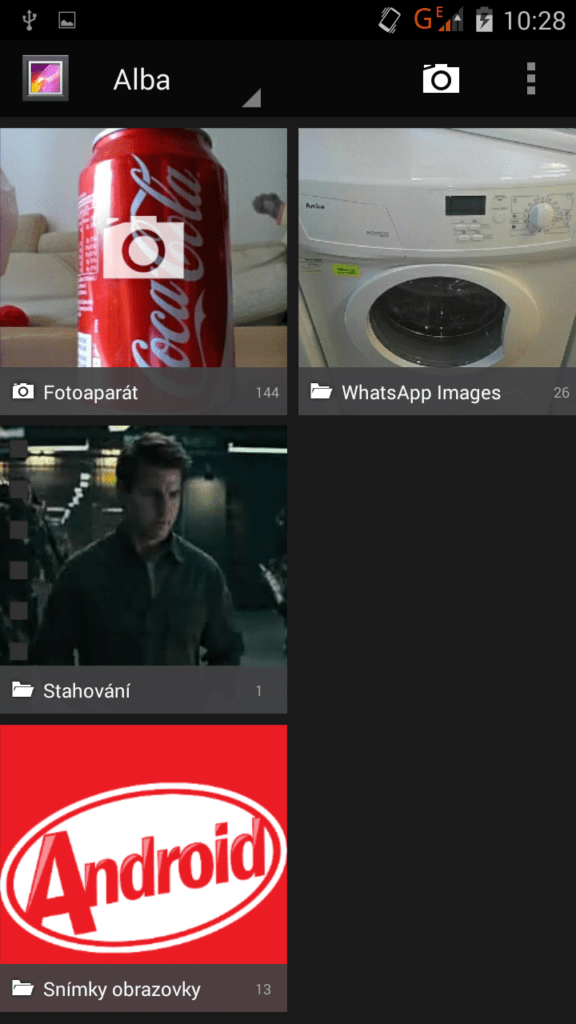
Task: Tap the Gallery app icon
Action: (x=45, y=78)
